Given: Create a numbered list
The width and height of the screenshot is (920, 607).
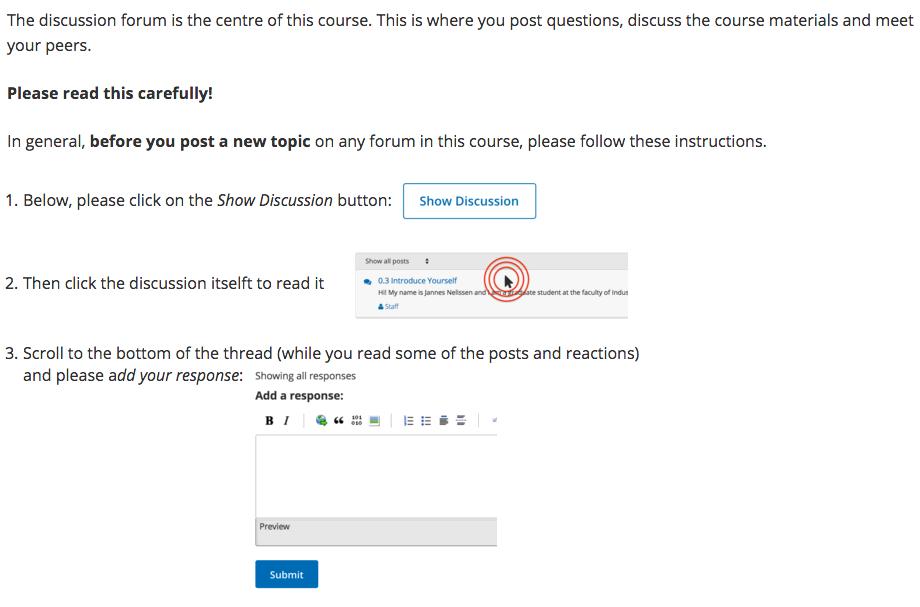Looking at the screenshot, I should tap(408, 421).
